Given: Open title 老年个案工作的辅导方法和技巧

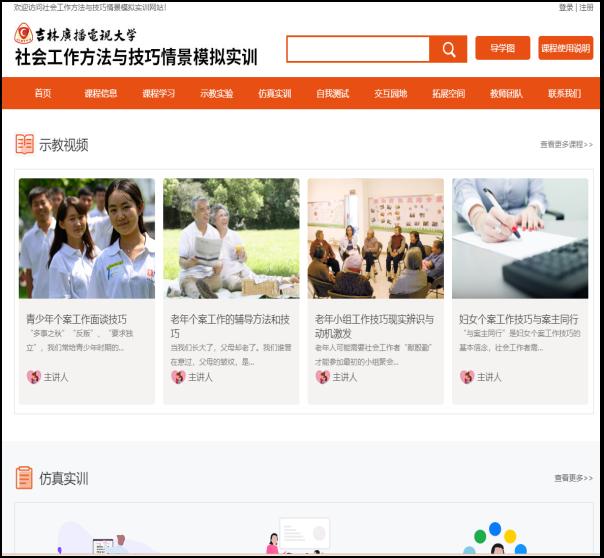Looking at the screenshot, I should [x=230, y=326].
